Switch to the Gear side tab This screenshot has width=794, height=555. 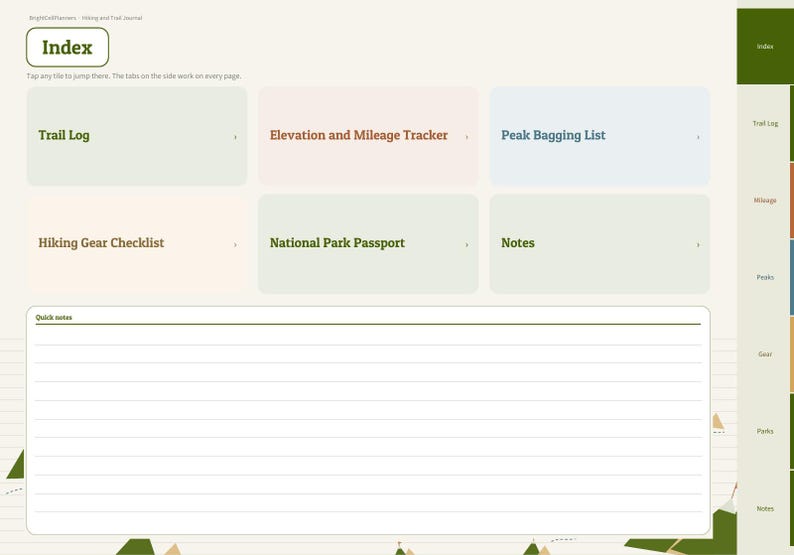pos(765,354)
